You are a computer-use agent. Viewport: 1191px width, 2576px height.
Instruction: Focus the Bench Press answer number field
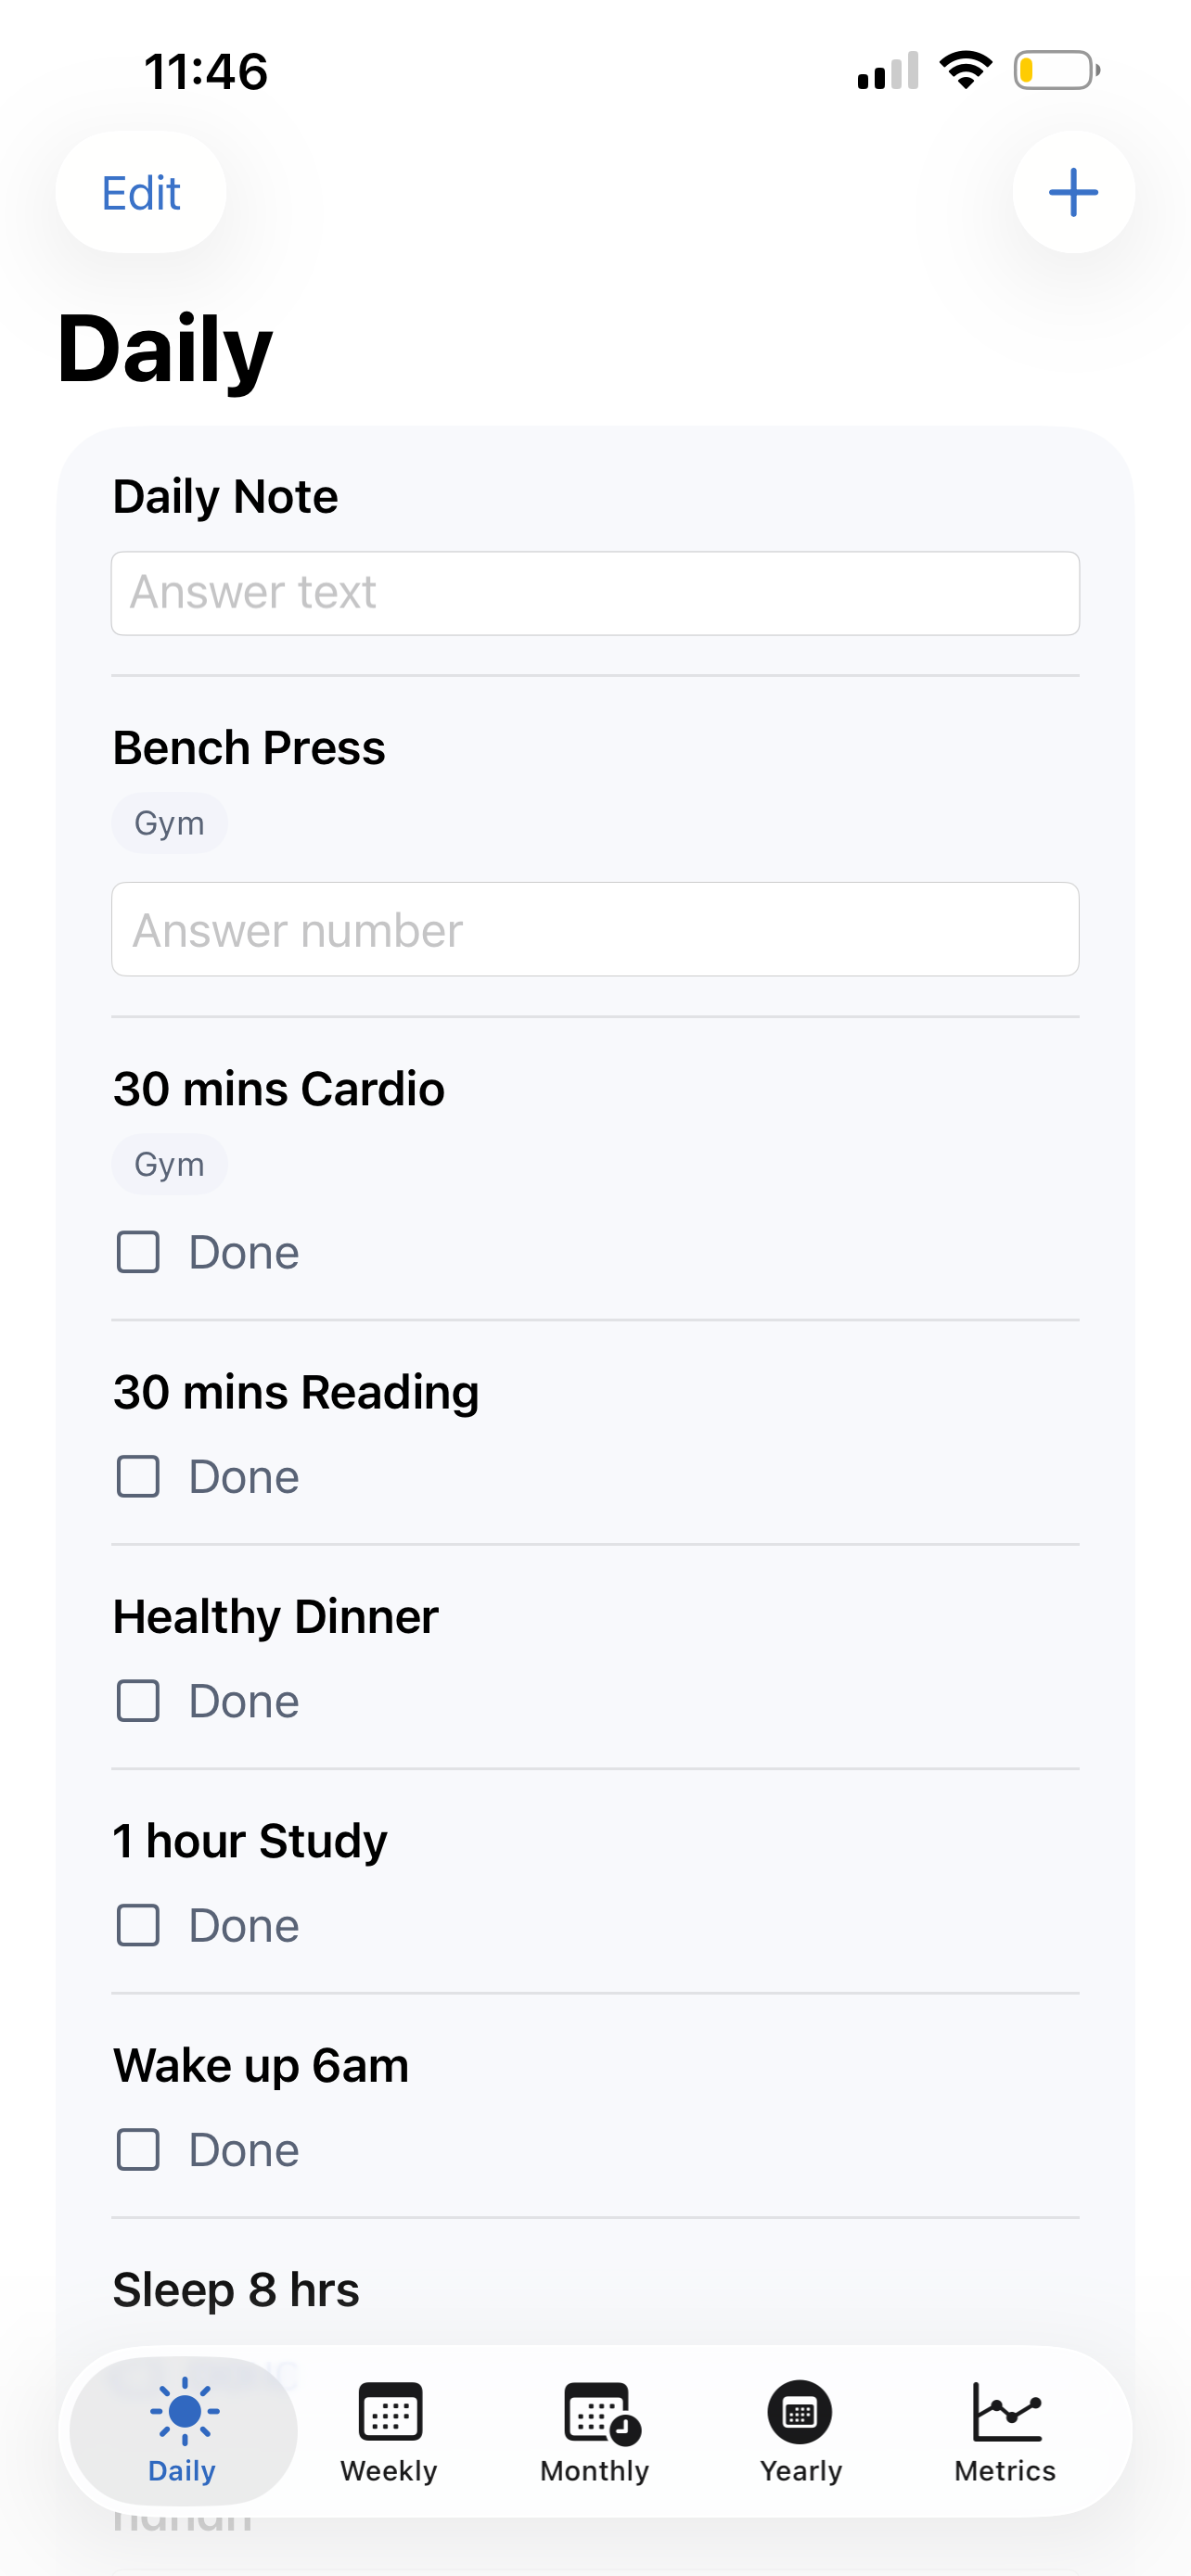point(595,929)
